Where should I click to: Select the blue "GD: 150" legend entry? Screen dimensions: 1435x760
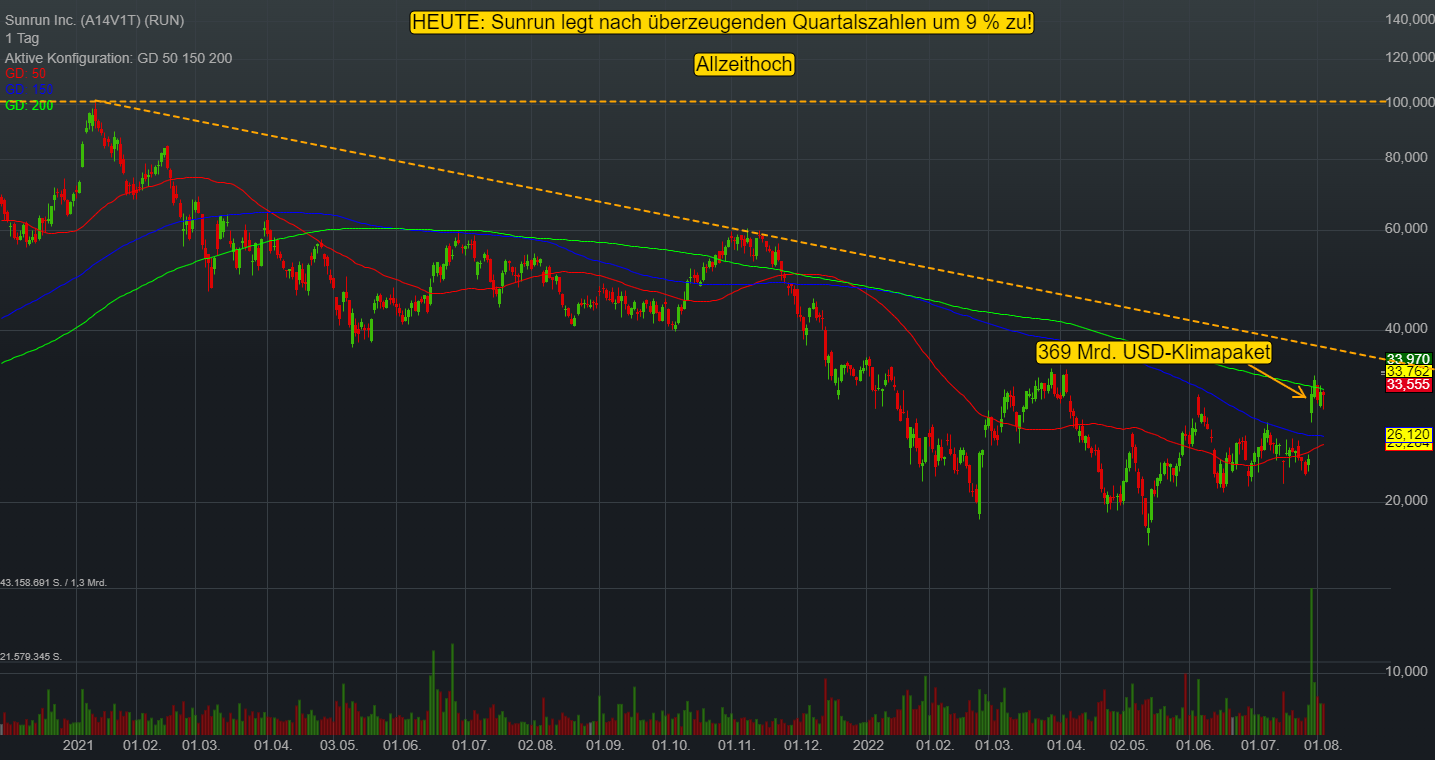[29, 90]
